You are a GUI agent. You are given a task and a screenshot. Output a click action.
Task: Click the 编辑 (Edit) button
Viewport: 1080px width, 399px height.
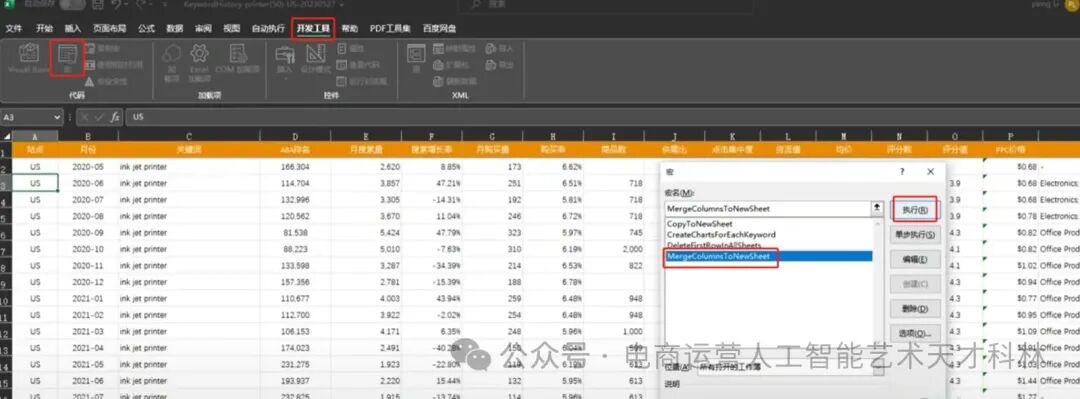tap(915, 259)
